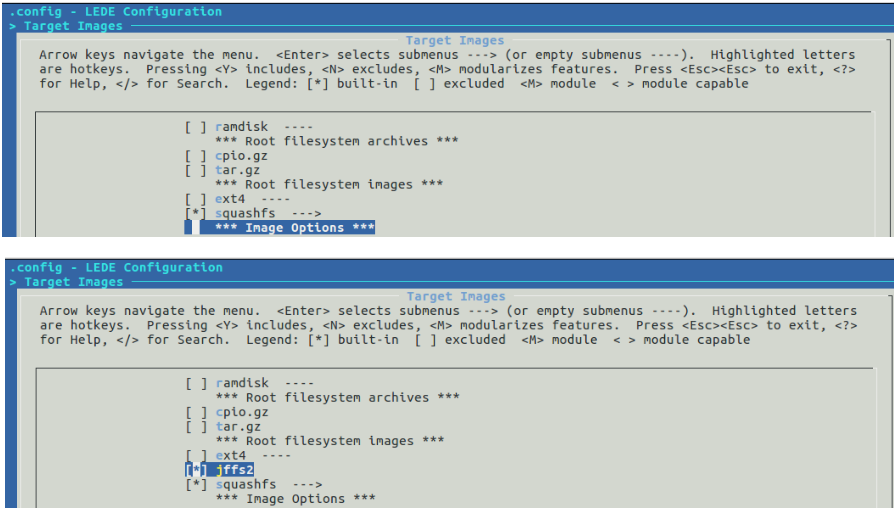Select the '*** Image Options ***' row in the bottom panel
The height and width of the screenshot is (508, 894).
coord(296,499)
